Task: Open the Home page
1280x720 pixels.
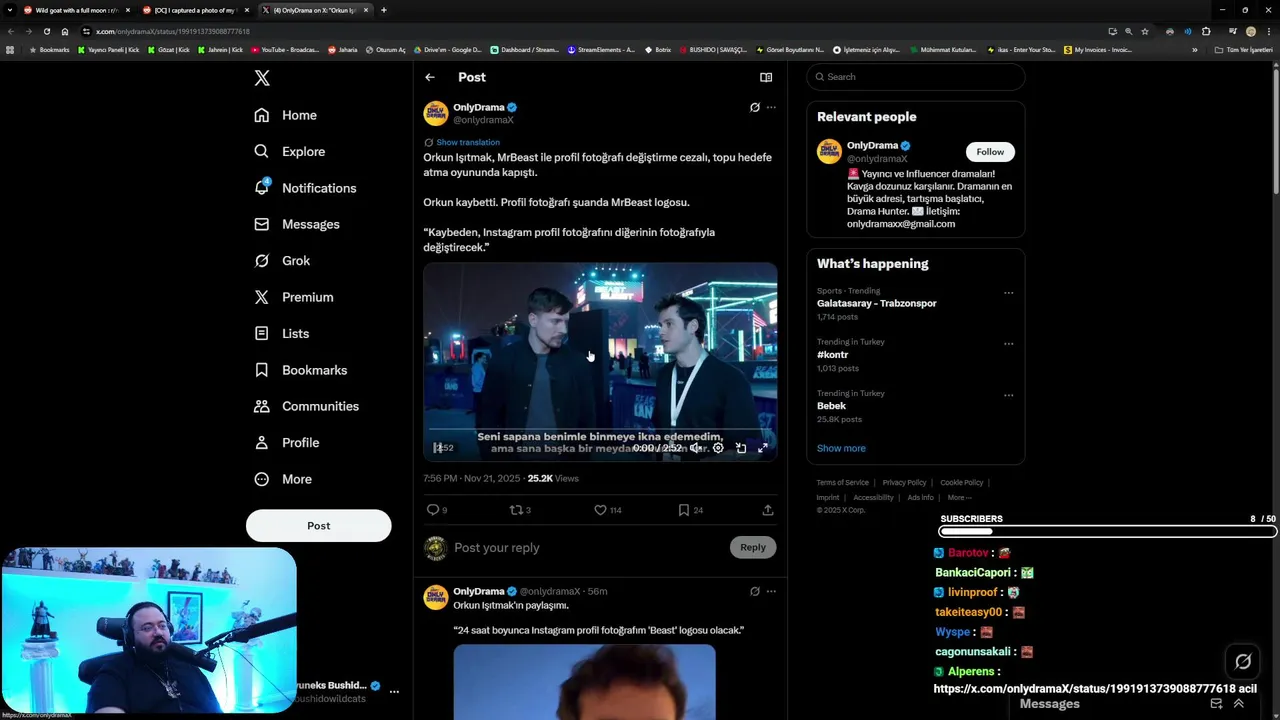Action: pos(285,115)
